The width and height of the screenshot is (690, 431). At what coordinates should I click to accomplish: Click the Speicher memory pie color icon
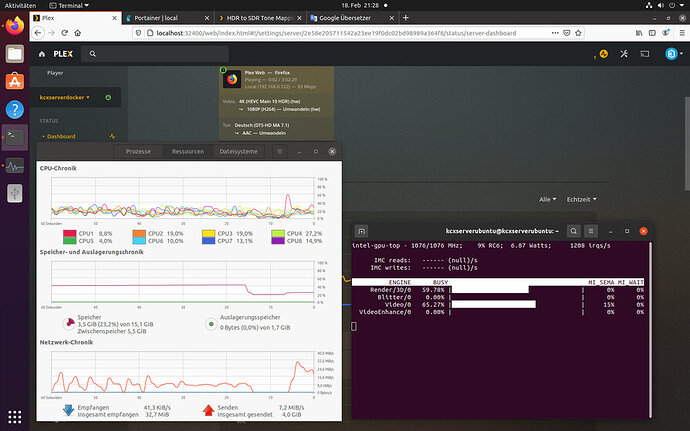pos(70,324)
